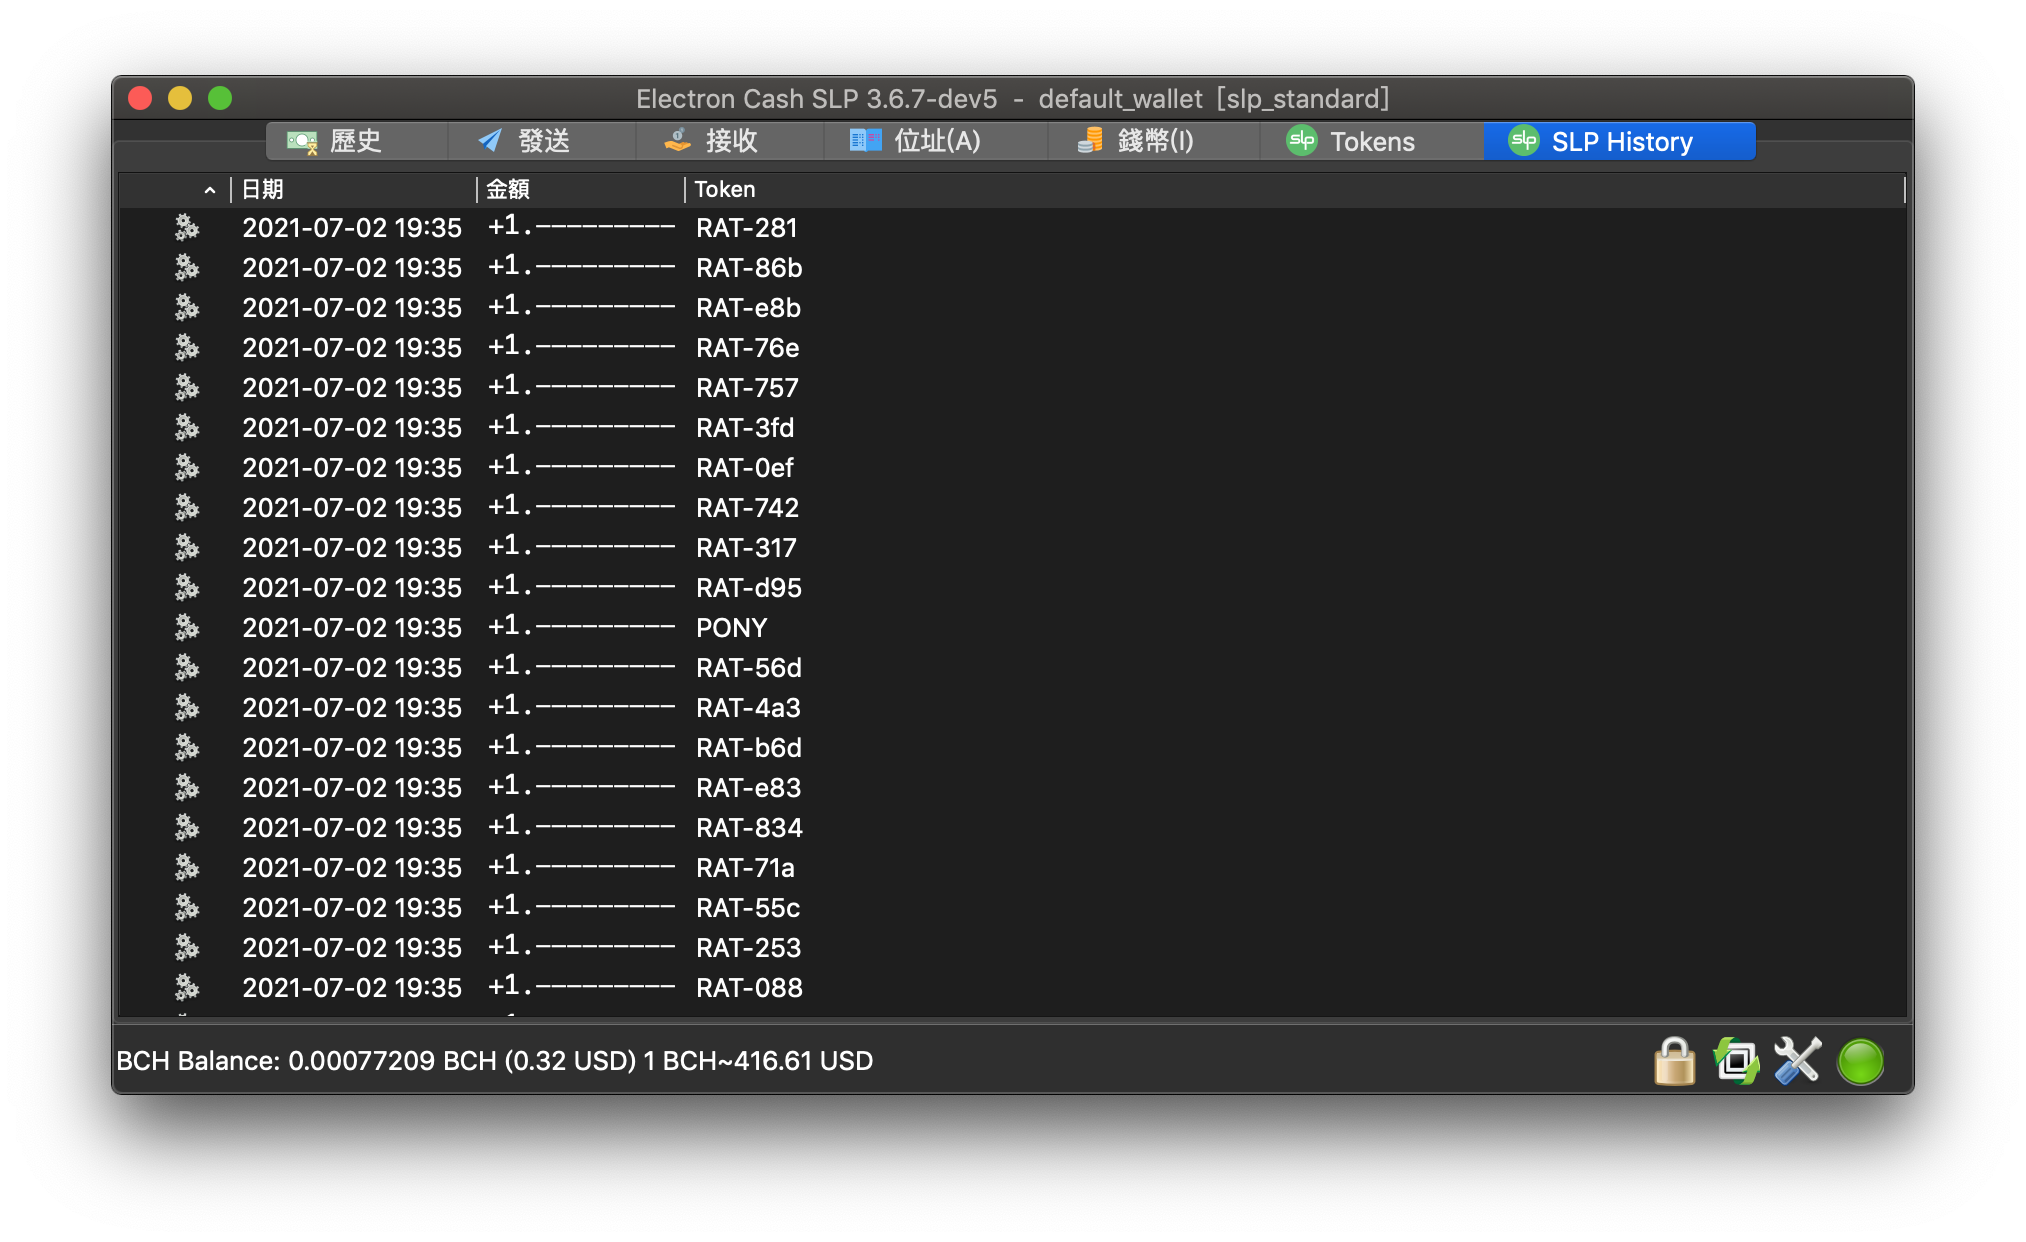Select the RAT-76e token name

click(x=748, y=348)
